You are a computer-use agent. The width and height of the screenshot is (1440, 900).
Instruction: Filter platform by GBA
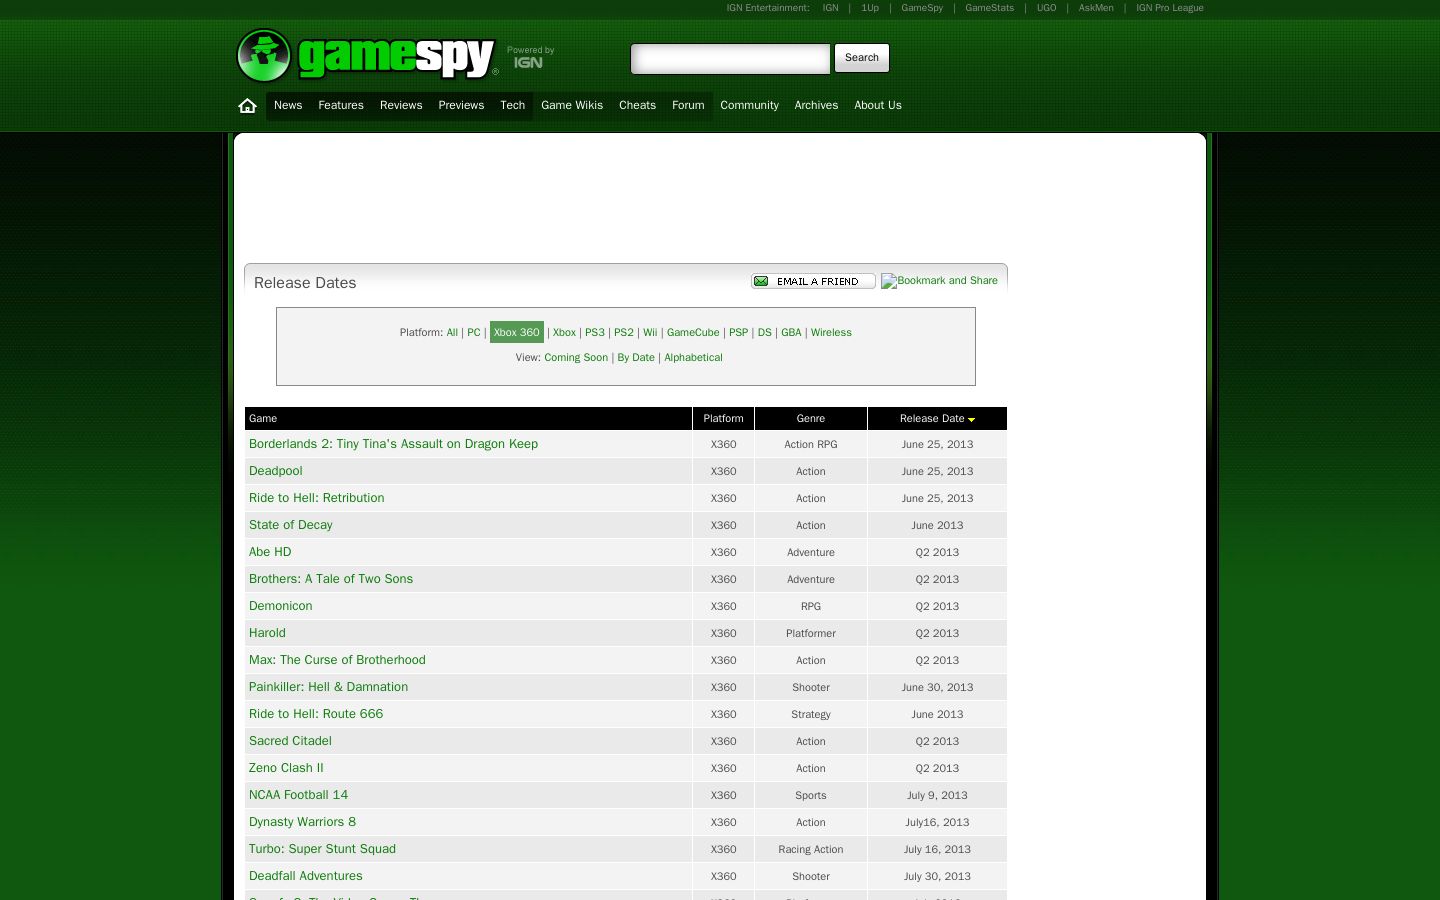tap(791, 333)
